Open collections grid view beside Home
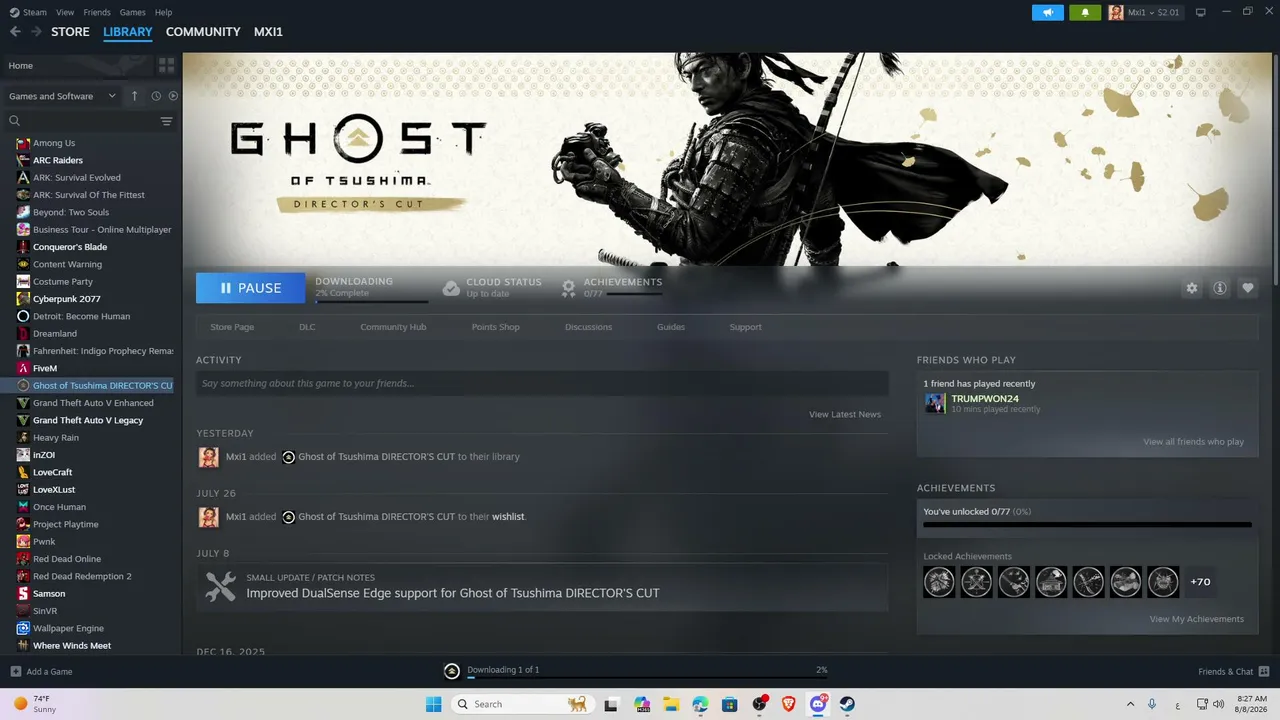Viewport: 1280px width, 720px height. [x=166, y=65]
